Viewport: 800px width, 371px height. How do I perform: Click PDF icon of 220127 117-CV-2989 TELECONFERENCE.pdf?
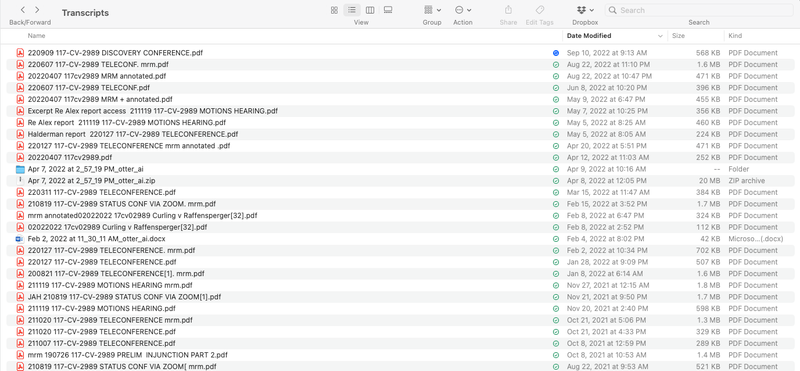[x=20, y=262]
